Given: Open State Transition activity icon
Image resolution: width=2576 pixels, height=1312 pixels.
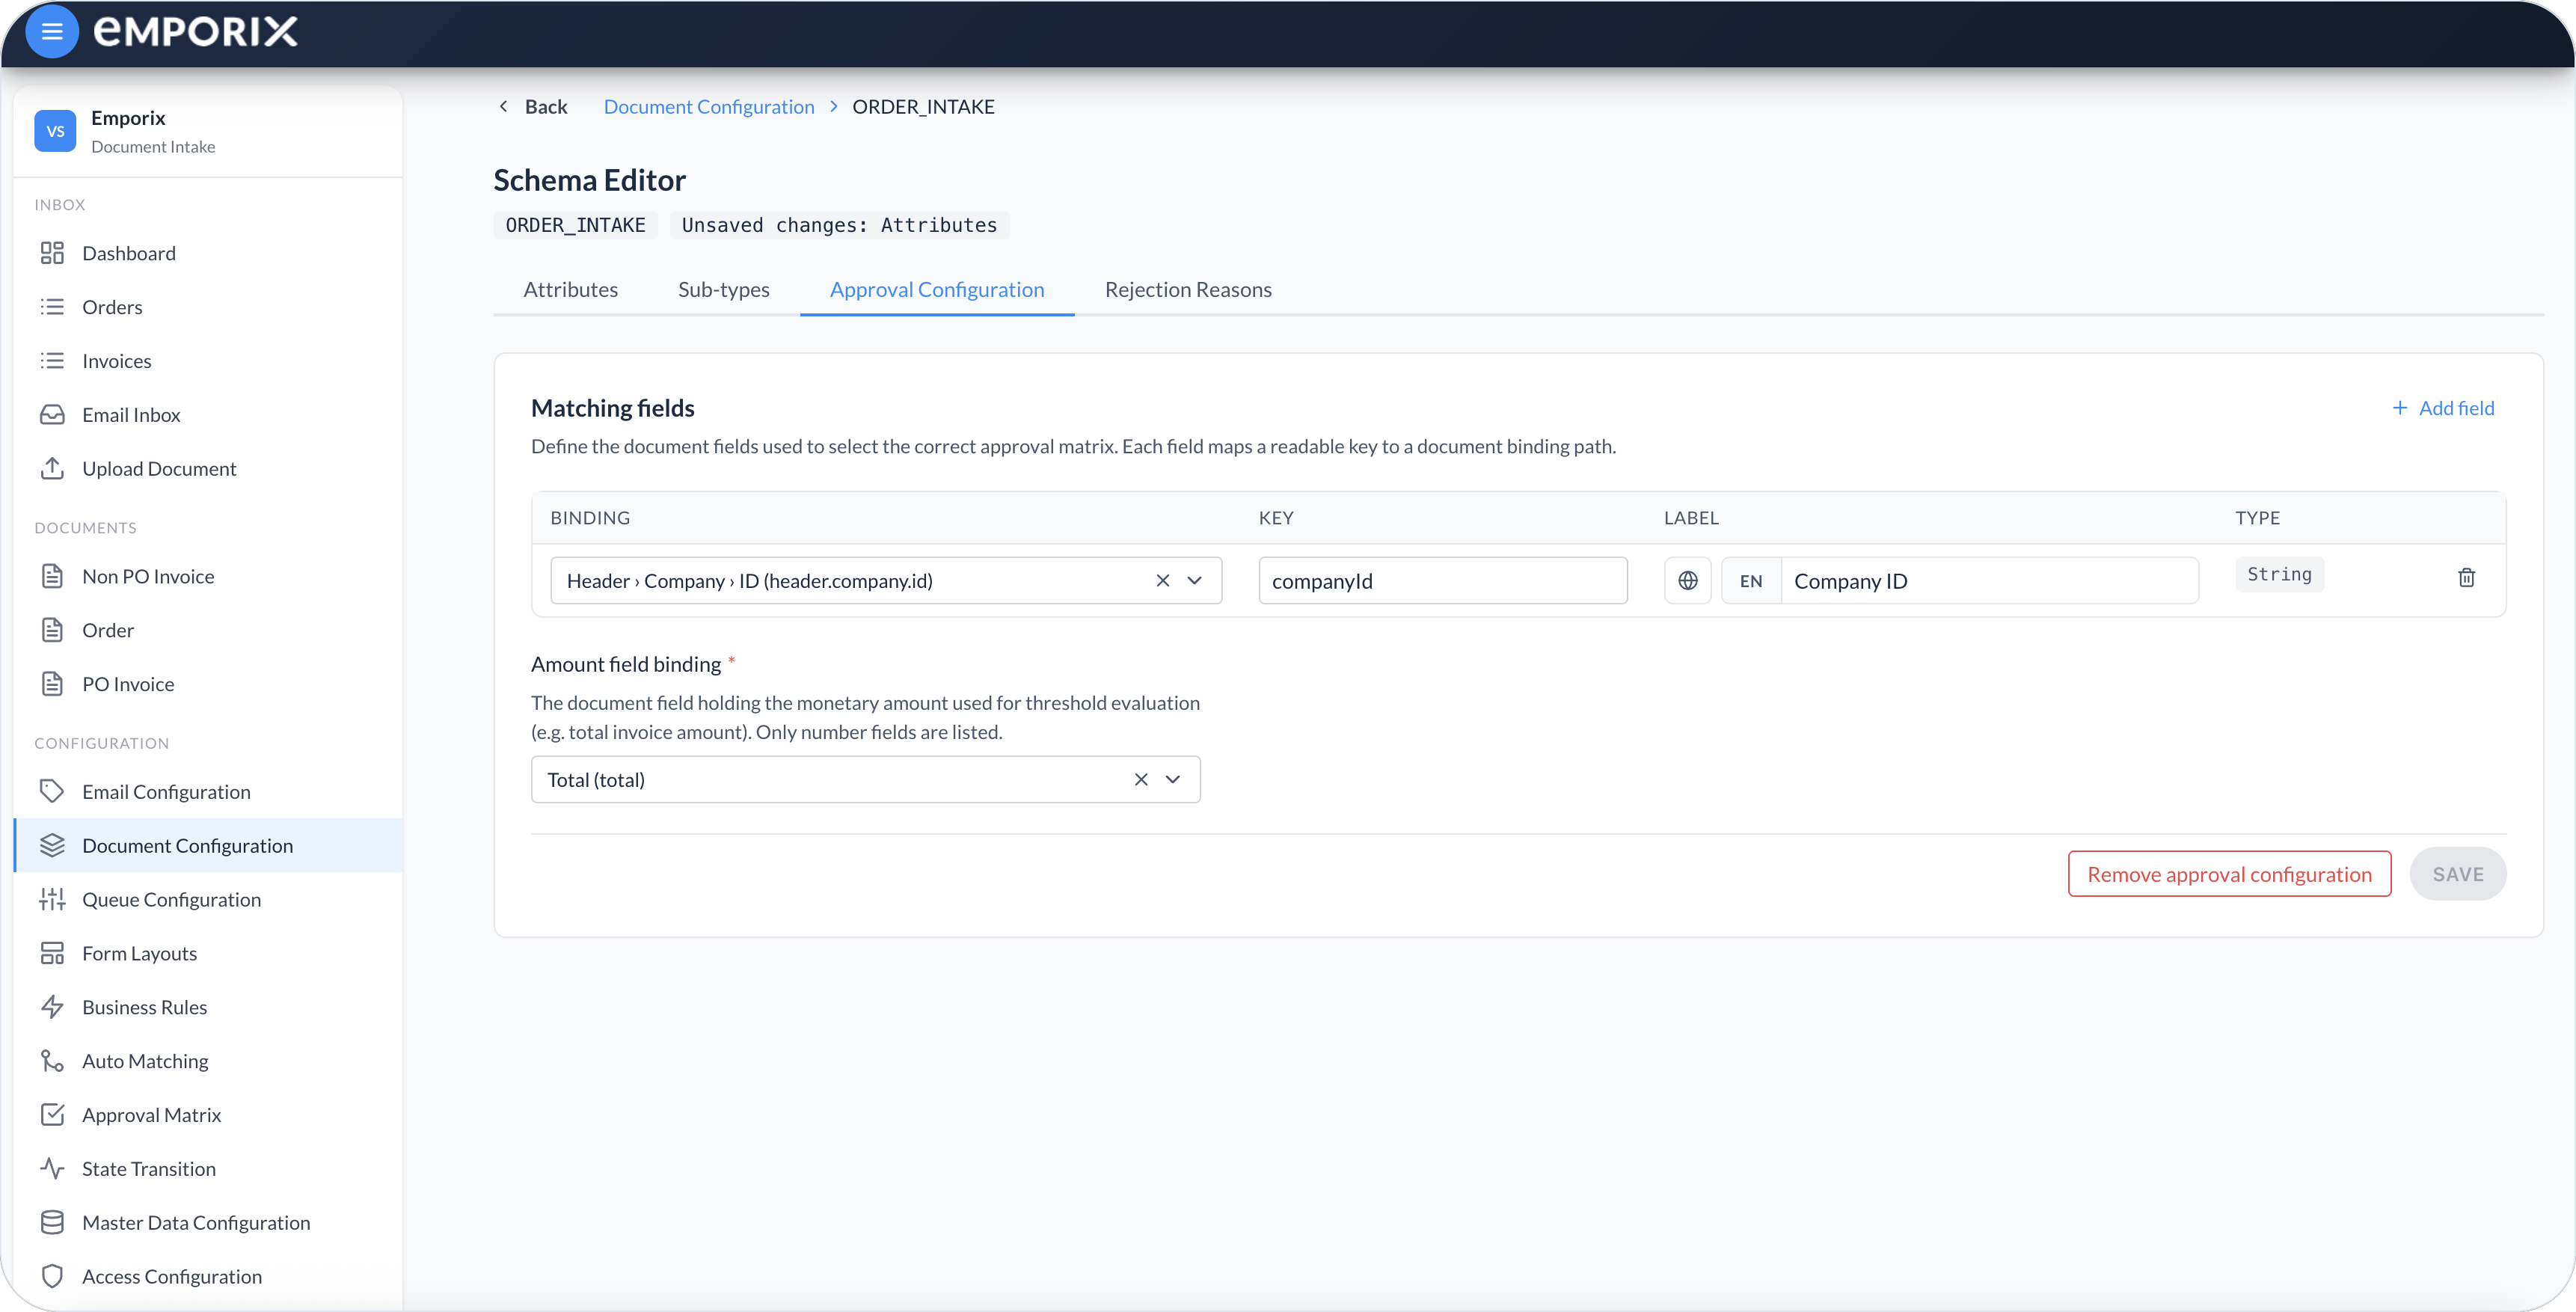Looking at the screenshot, I should coord(52,1168).
